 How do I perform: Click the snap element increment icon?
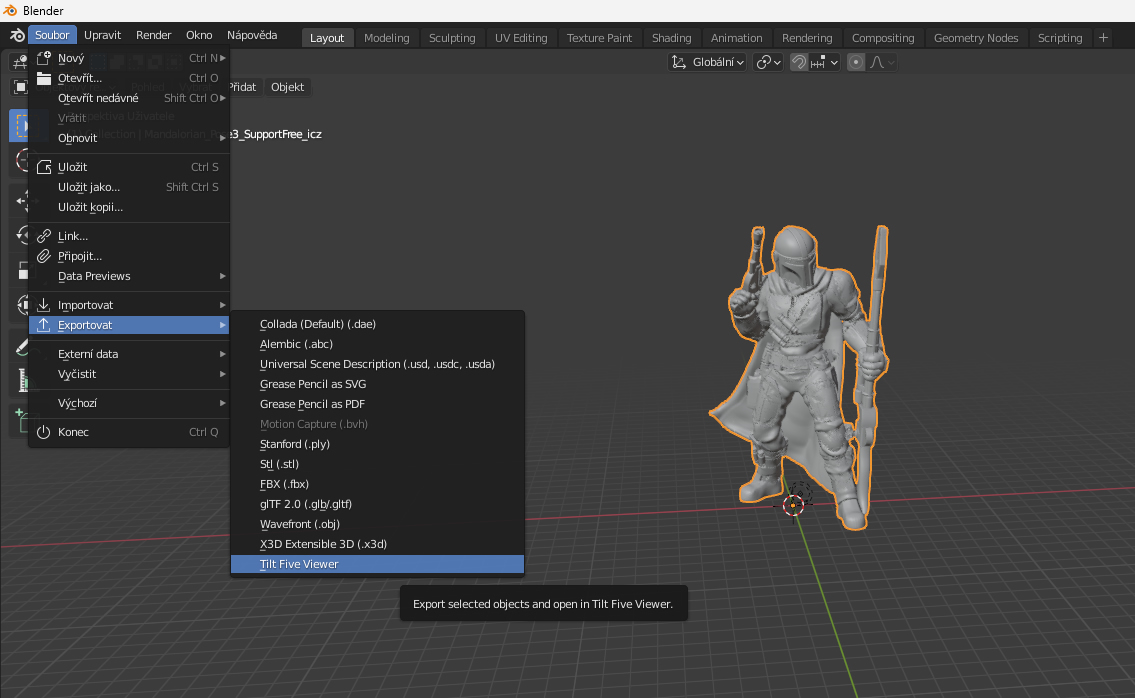(x=818, y=63)
